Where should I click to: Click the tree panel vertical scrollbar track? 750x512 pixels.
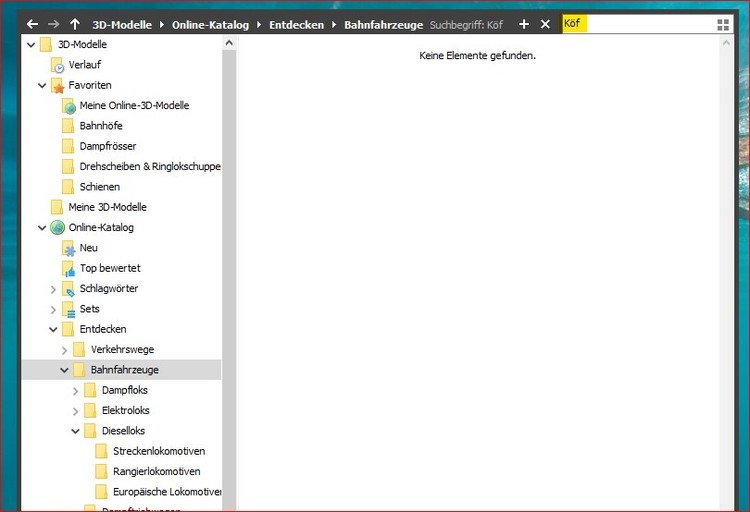(229, 280)
